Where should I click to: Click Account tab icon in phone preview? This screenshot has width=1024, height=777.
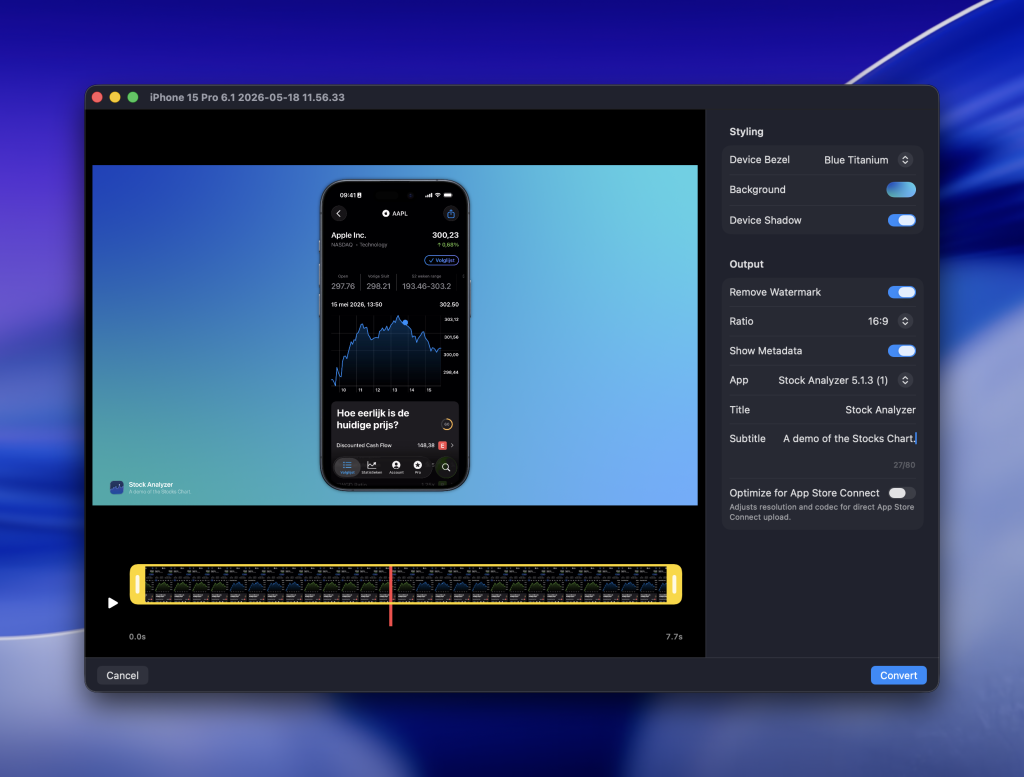coord(396,467)
